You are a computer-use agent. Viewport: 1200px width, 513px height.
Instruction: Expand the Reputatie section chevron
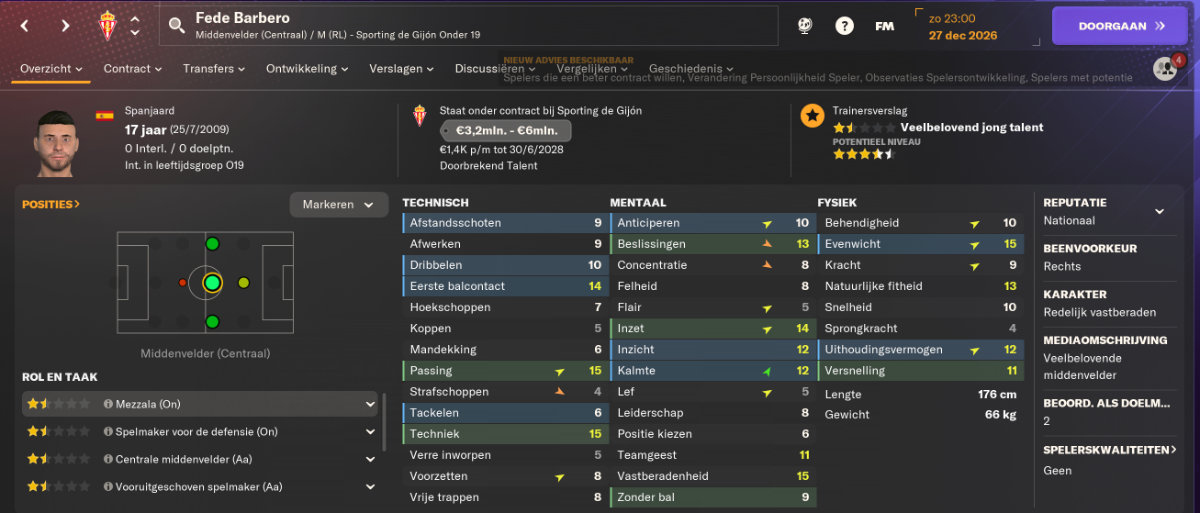1160,211
